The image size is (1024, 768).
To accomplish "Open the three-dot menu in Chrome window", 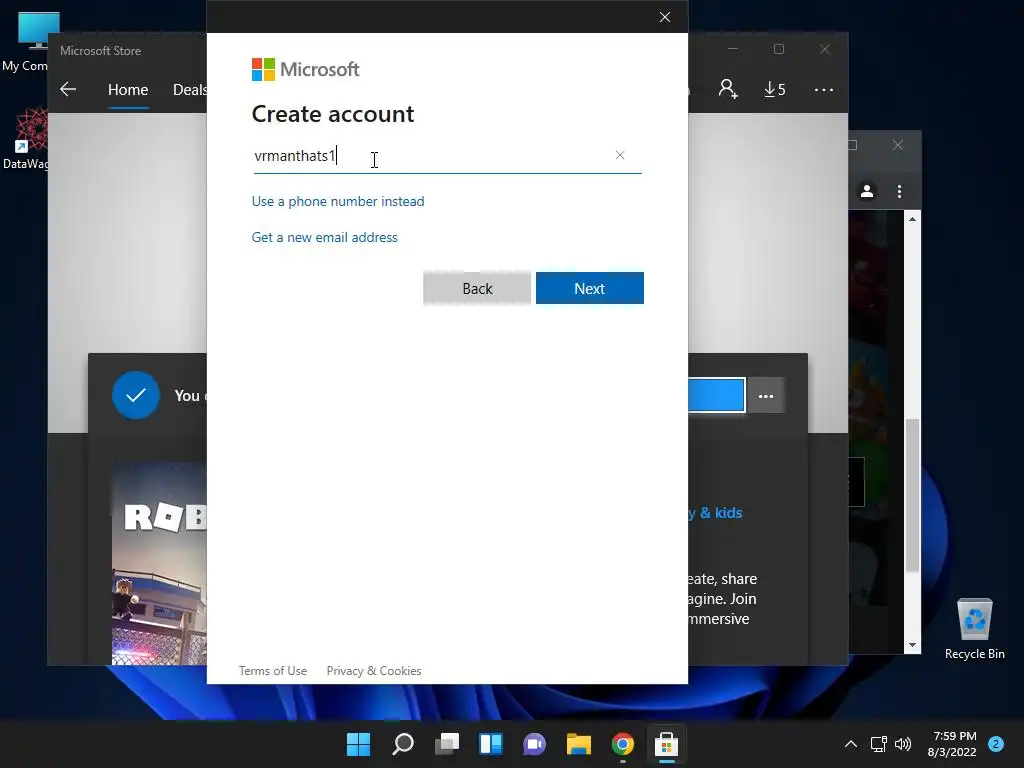I will 899,191.
